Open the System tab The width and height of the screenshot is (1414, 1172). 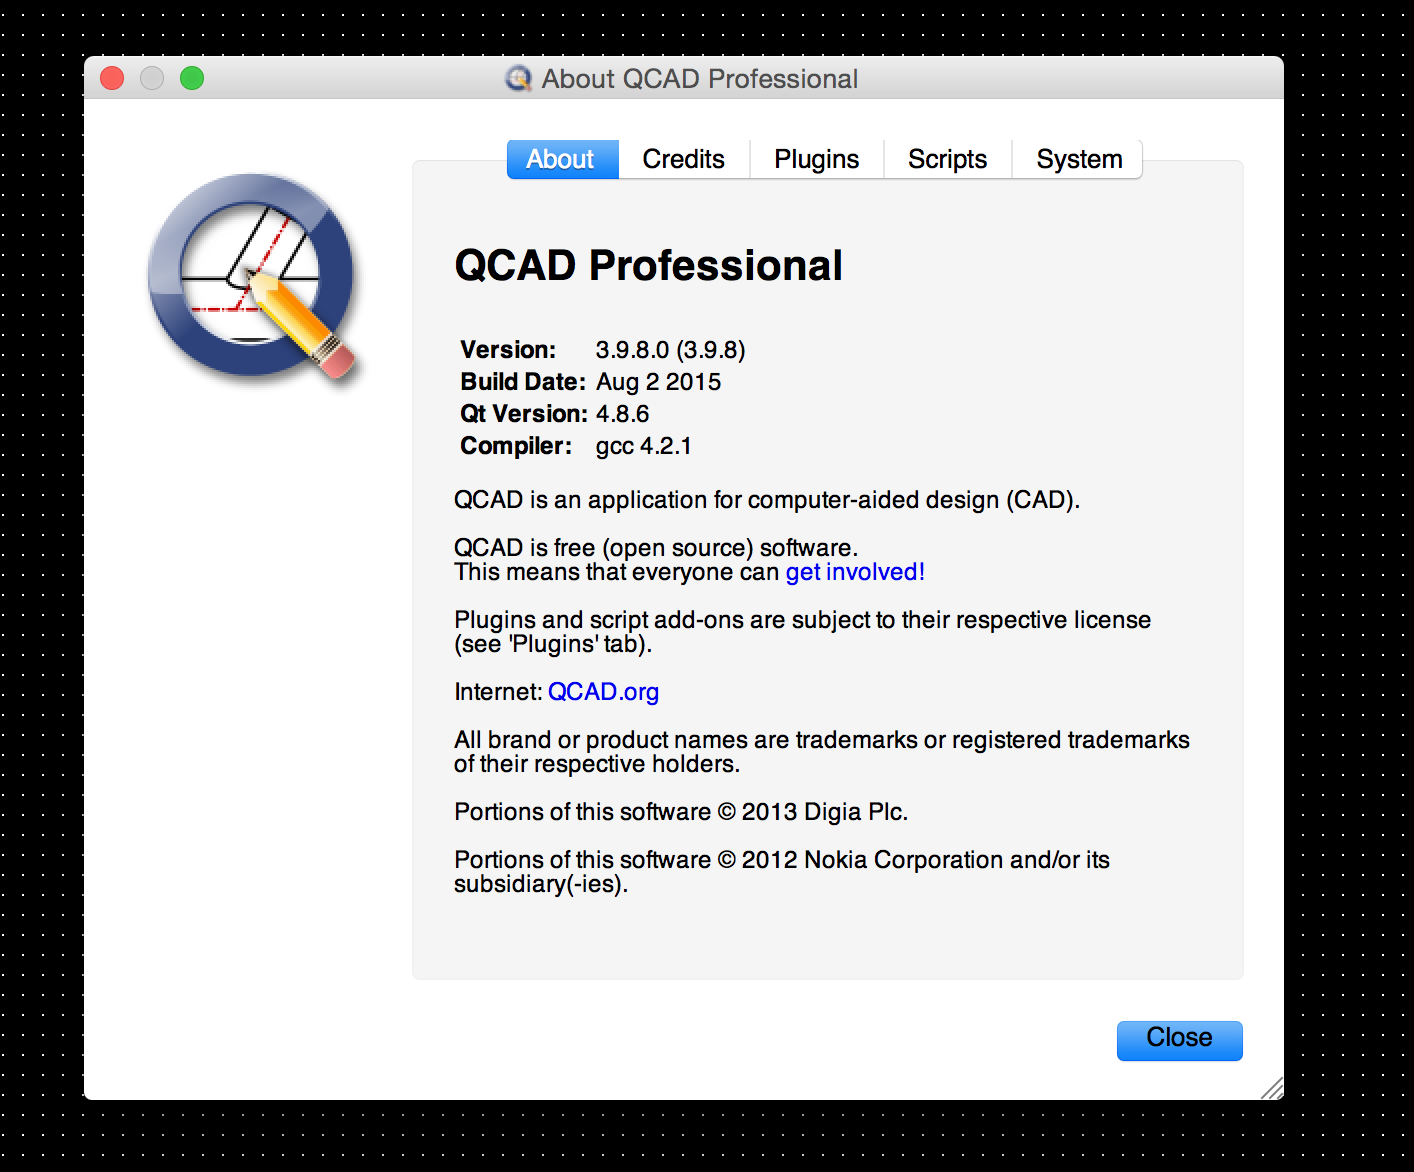(1079, 159)
